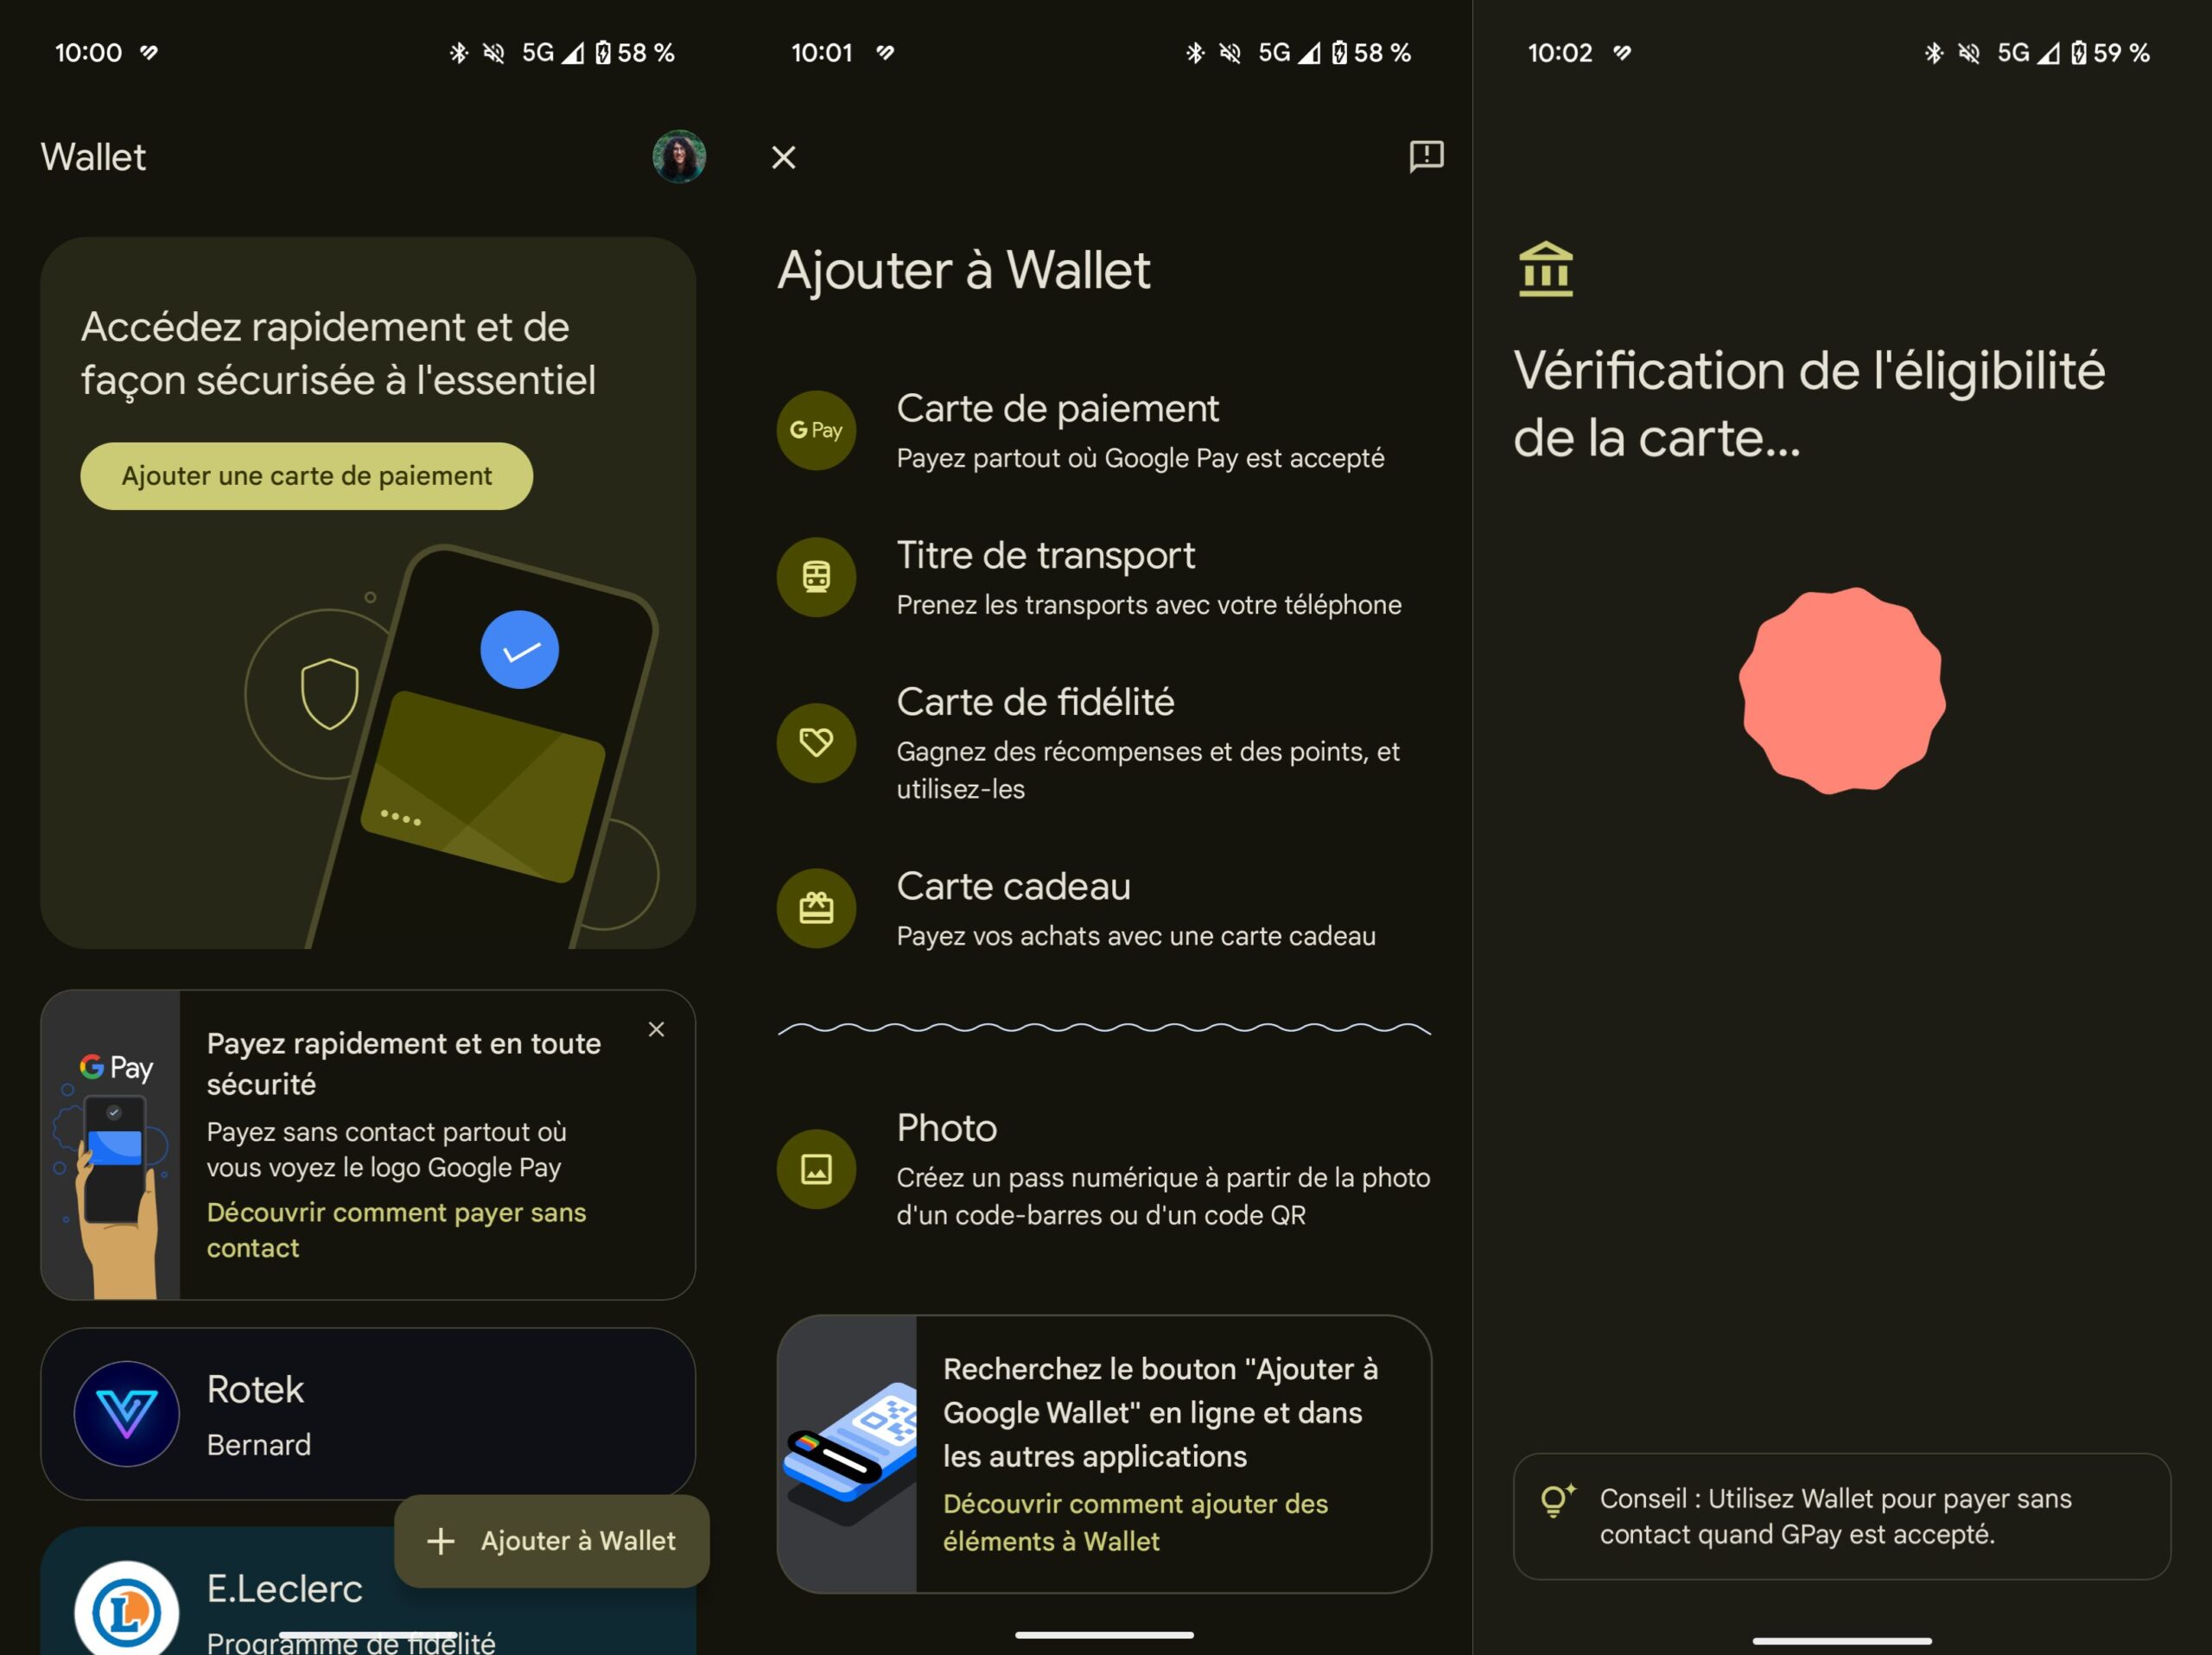
Task: Close the Ajouter à Wallet screen
Action: (x=784, y=157)
